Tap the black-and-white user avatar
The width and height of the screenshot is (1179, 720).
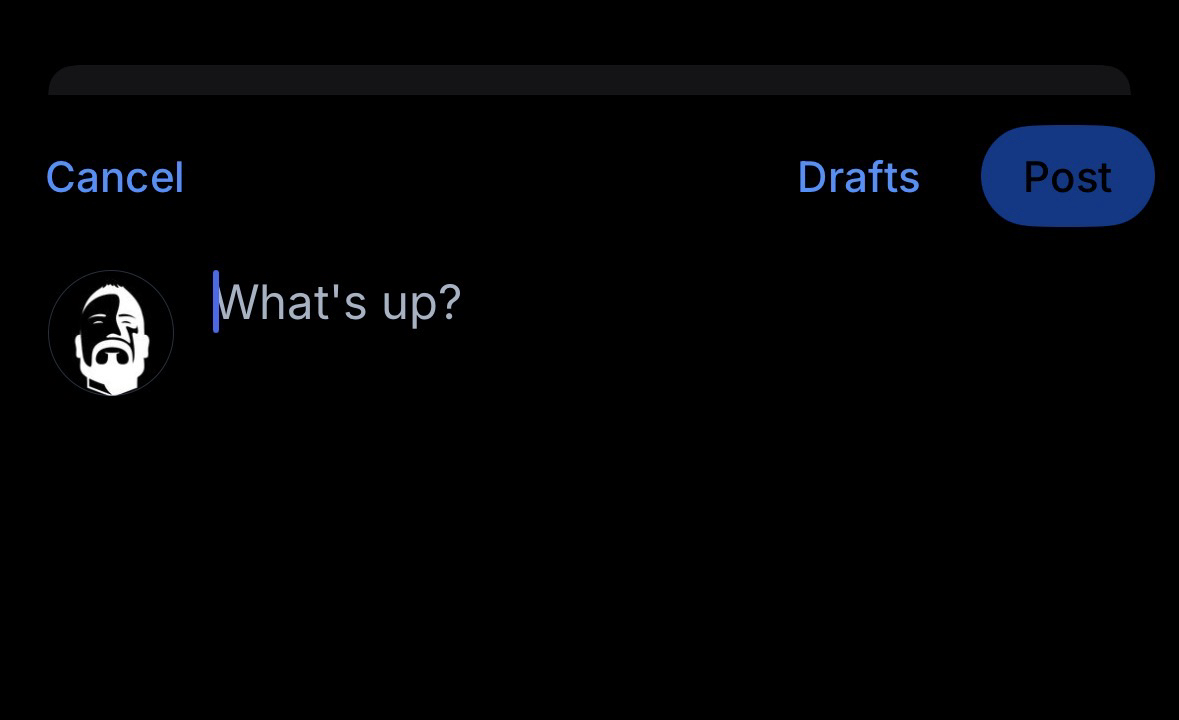click(x=111, y=333)
